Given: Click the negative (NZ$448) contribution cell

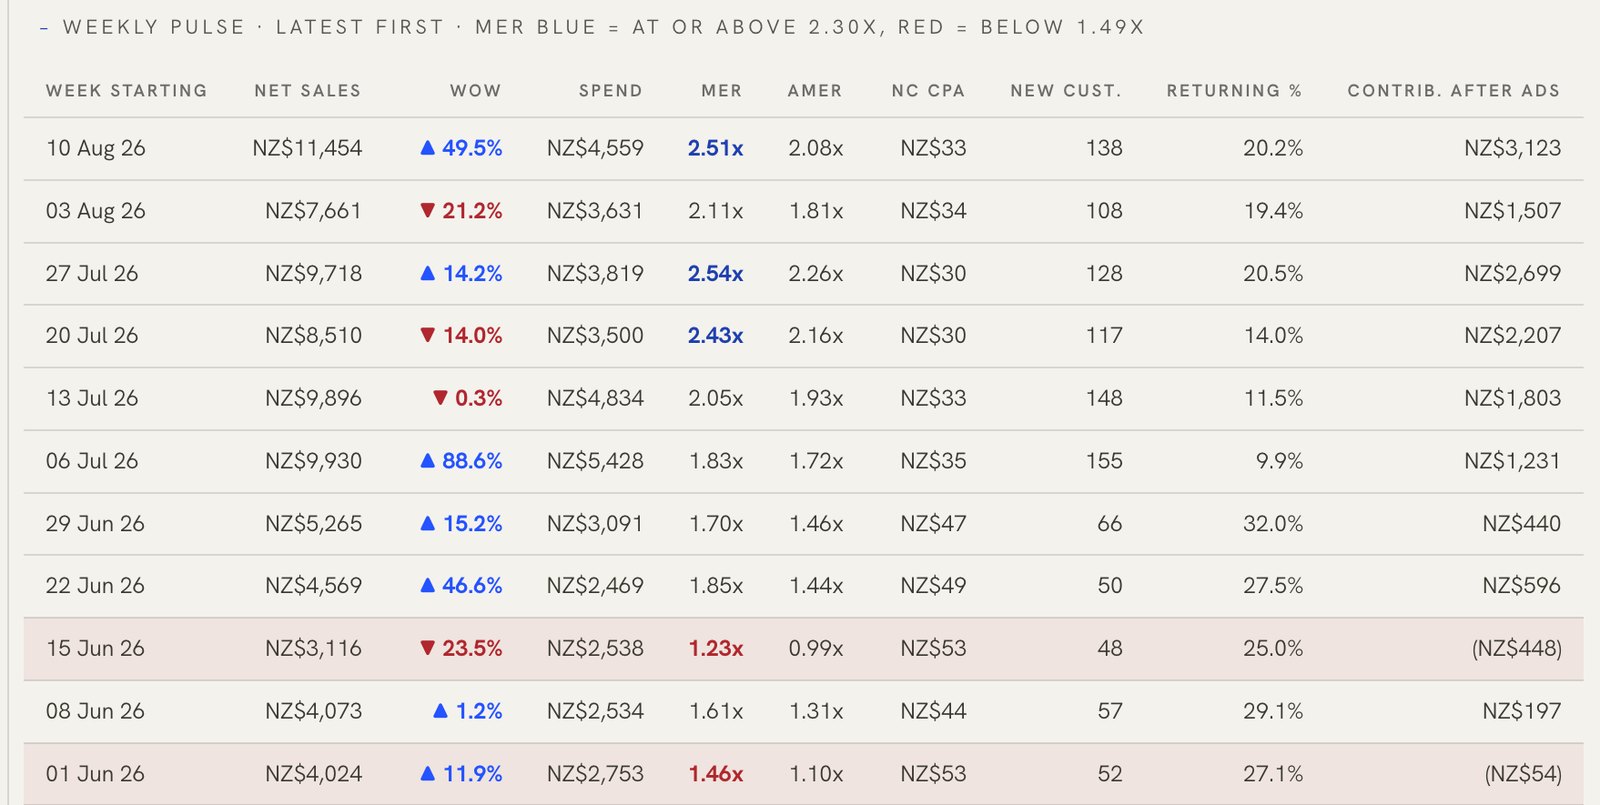Looking at the screenshot, I should 1516,649.
